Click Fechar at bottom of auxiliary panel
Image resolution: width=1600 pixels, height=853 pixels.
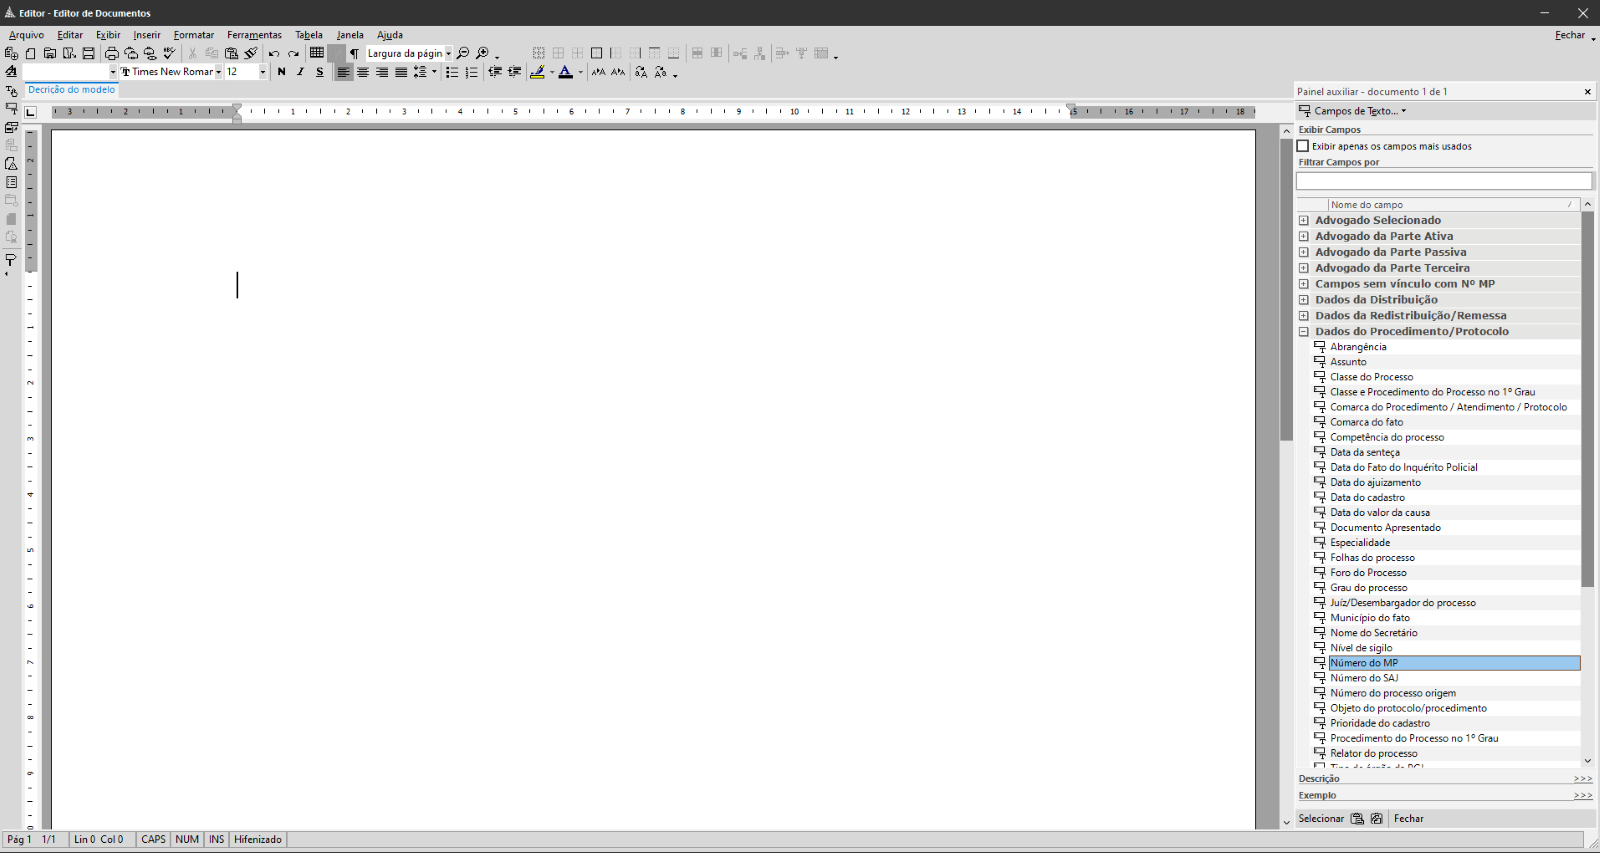[1409, 818]
